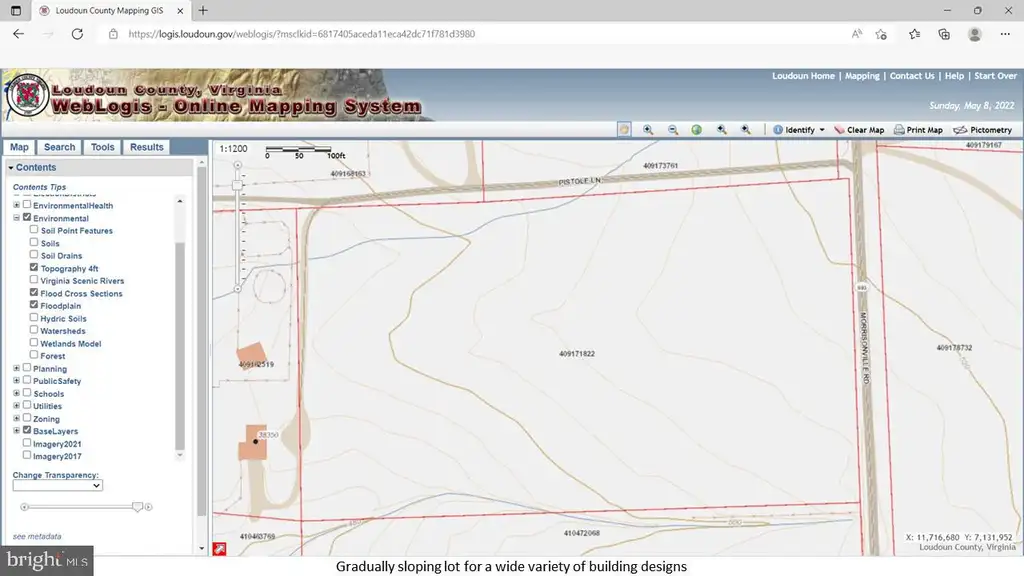Reload the page with browser refresh

click(x=77, y=34)
